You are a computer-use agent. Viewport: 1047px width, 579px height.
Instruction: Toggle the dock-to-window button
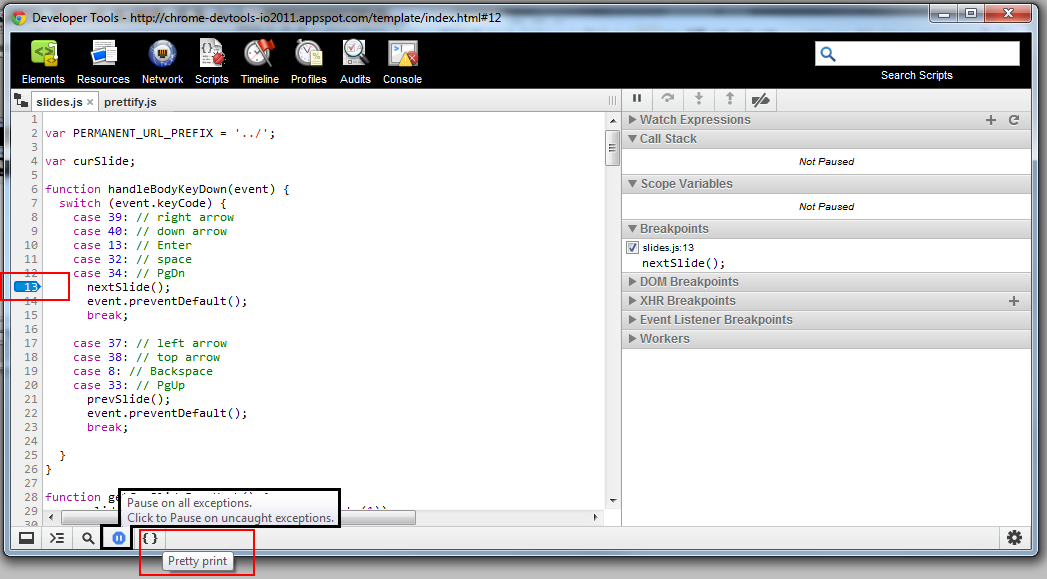coord(27,538)
